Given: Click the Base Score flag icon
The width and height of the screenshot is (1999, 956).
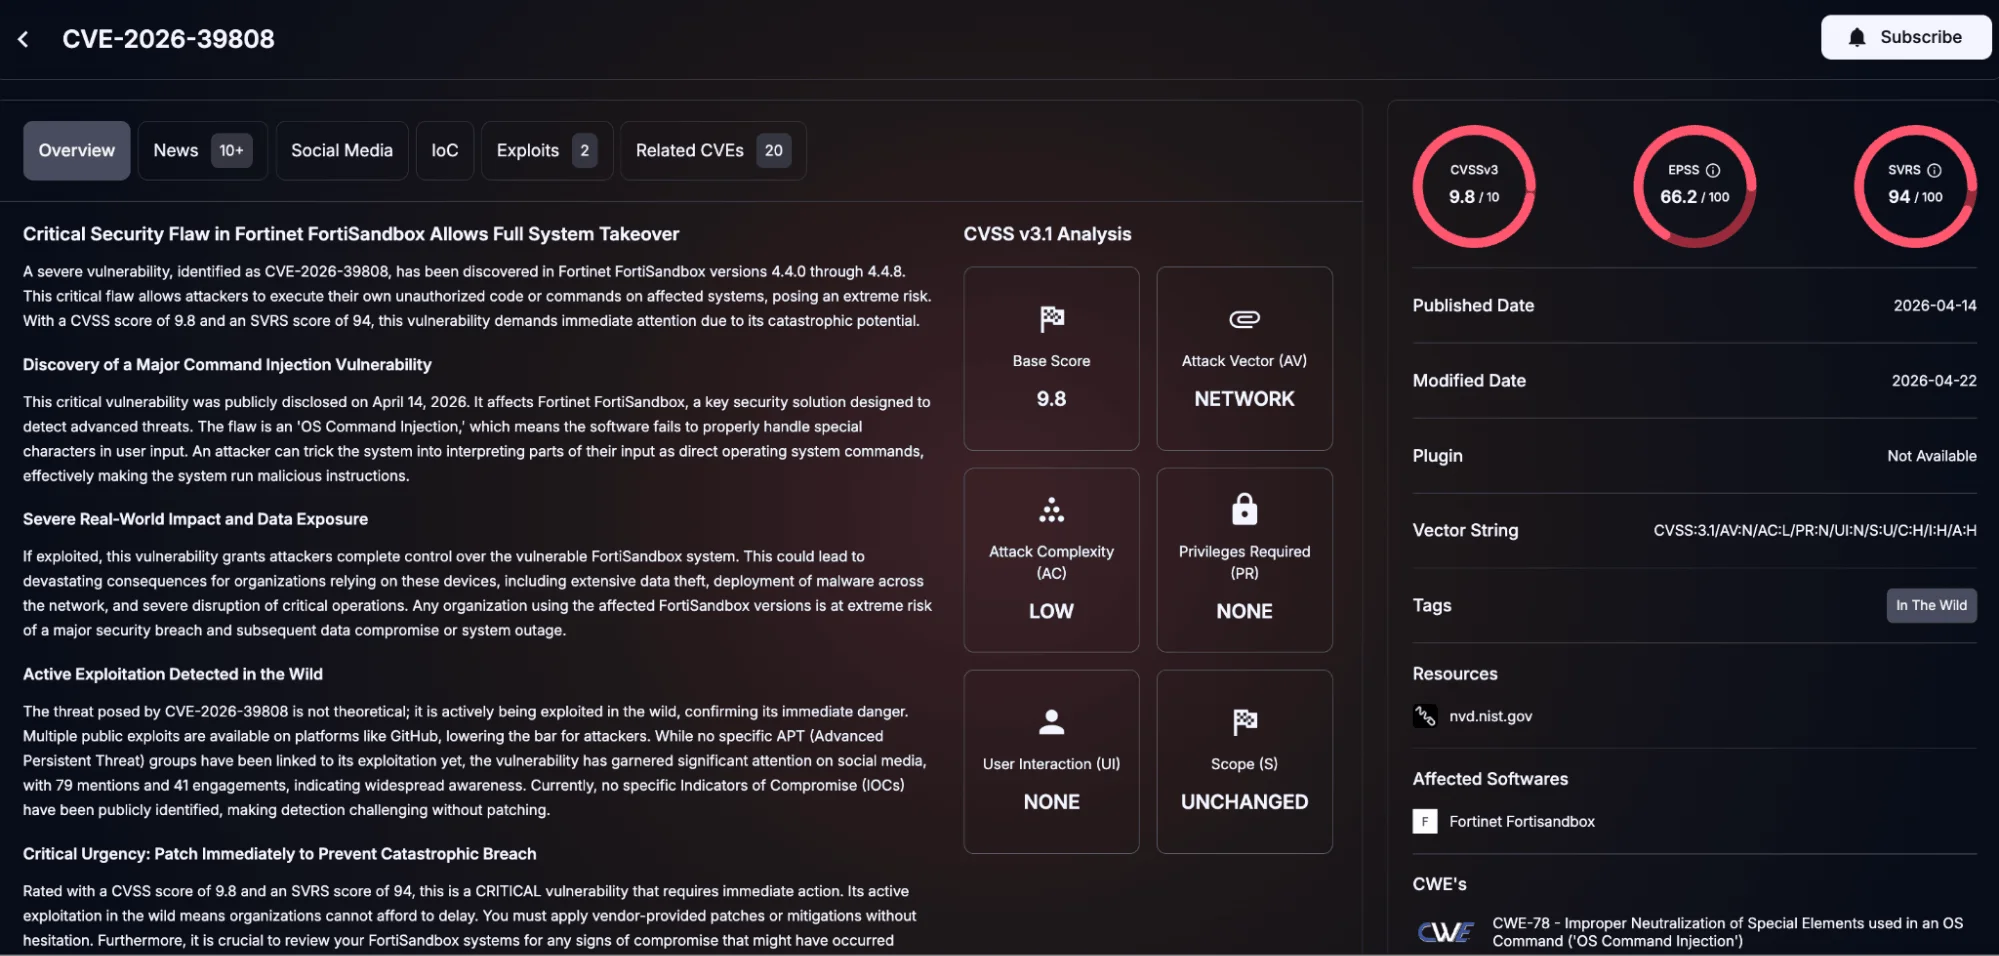Looking at the screenshot, I should tap(1051, 319).
